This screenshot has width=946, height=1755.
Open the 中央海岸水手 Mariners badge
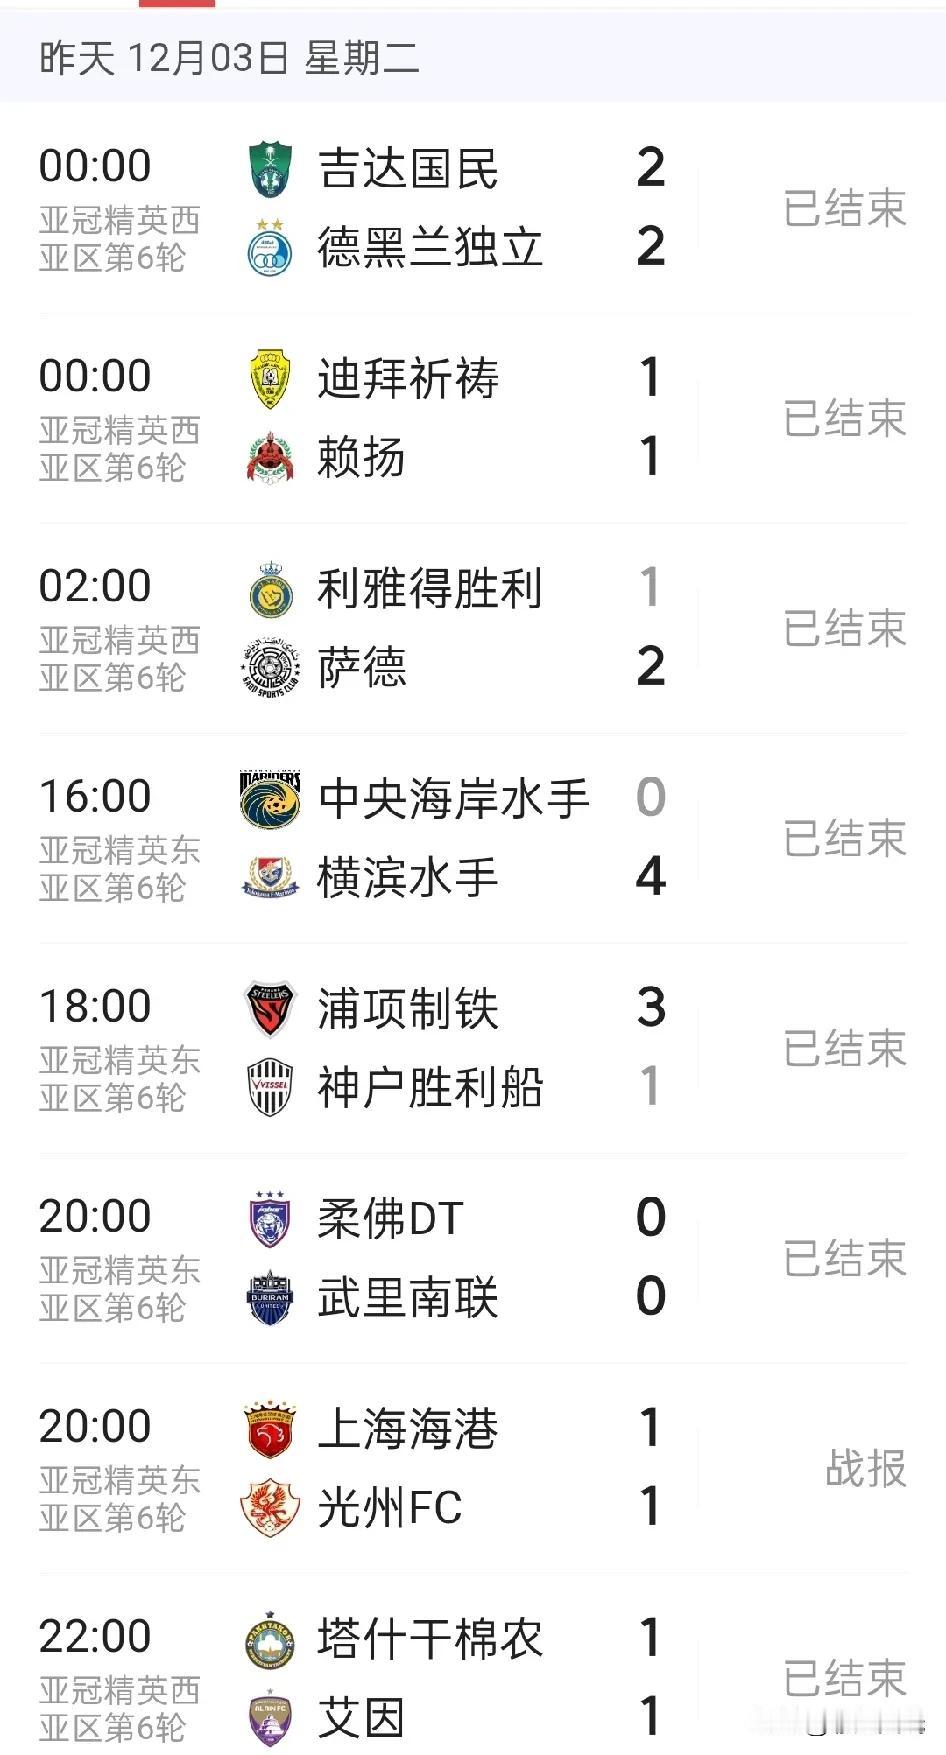coord(270,798)
